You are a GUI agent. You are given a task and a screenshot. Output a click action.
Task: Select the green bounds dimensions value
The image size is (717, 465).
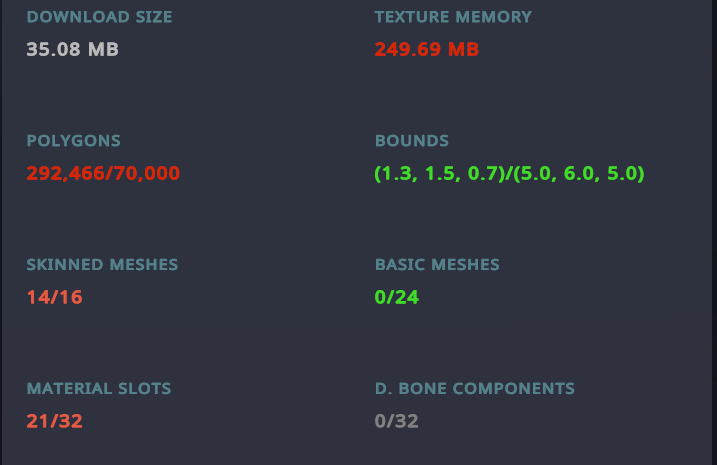point(509,173)
